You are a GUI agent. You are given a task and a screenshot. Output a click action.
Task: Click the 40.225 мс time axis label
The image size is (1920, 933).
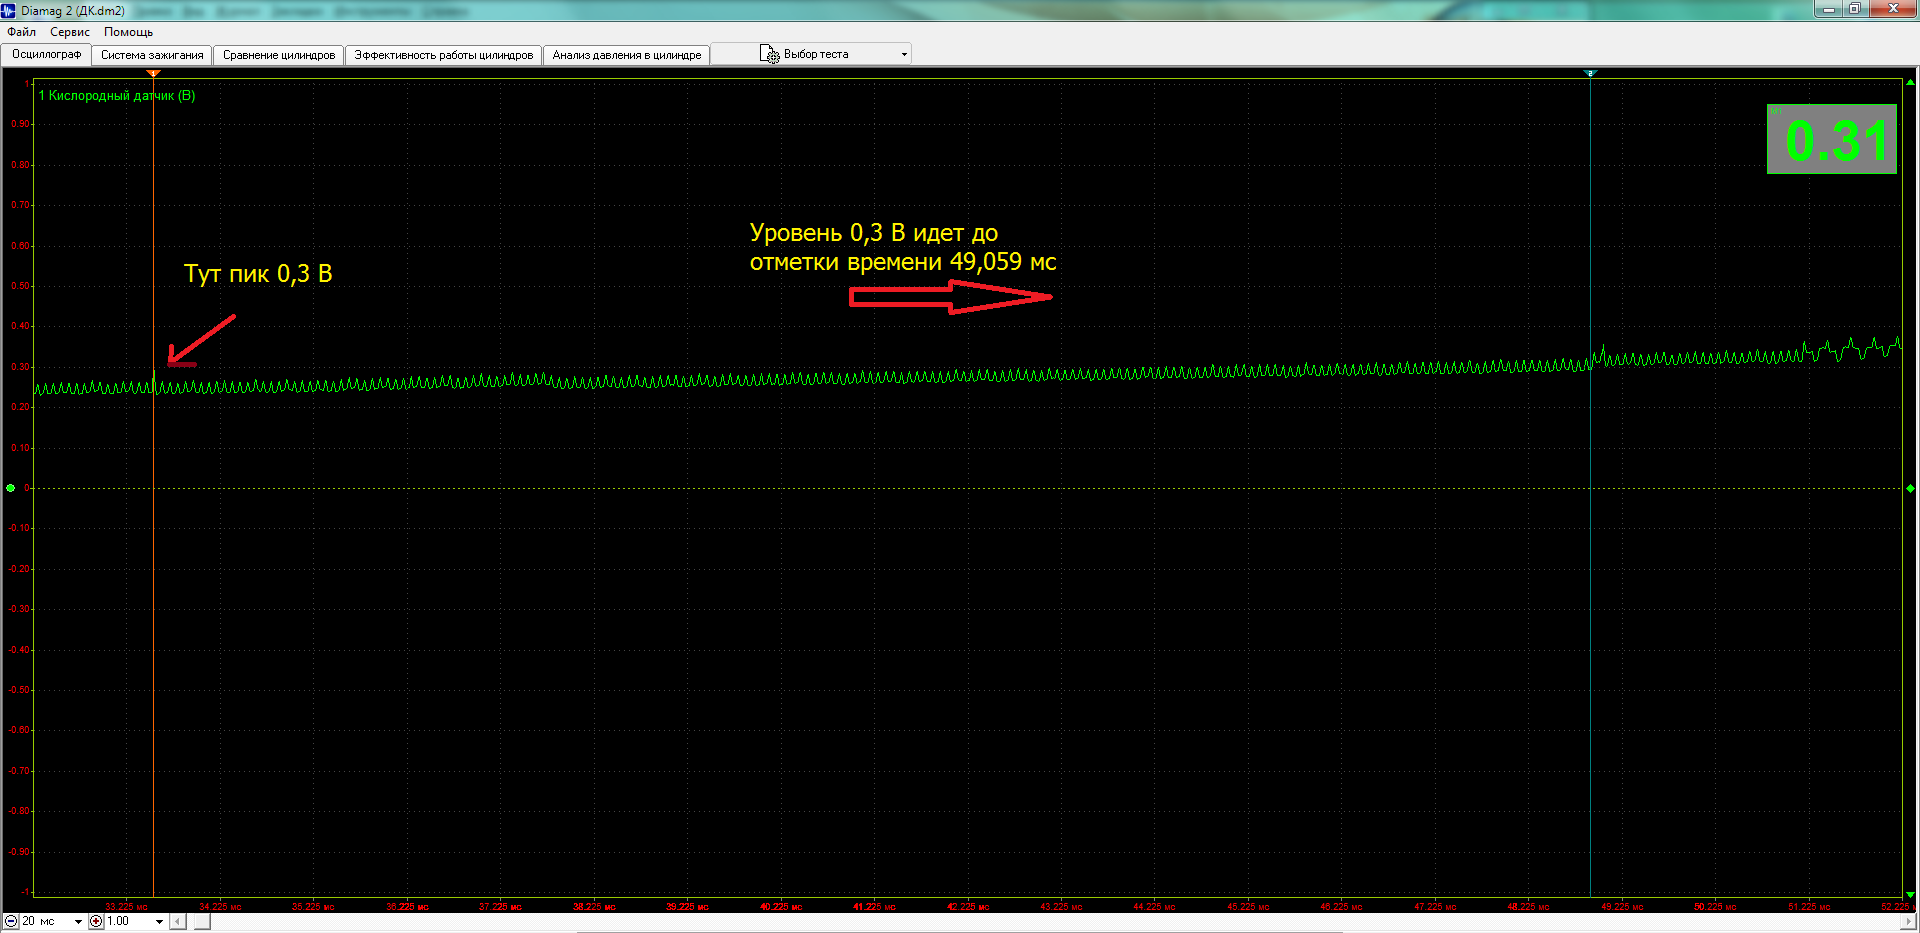coord(781,907)
